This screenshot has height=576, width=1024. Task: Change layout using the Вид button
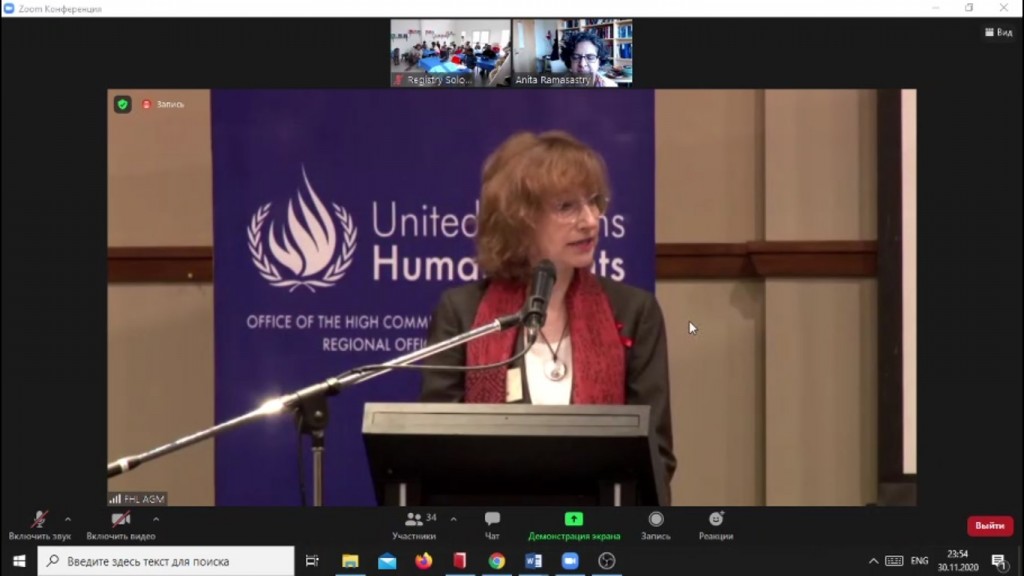(999, 32)
